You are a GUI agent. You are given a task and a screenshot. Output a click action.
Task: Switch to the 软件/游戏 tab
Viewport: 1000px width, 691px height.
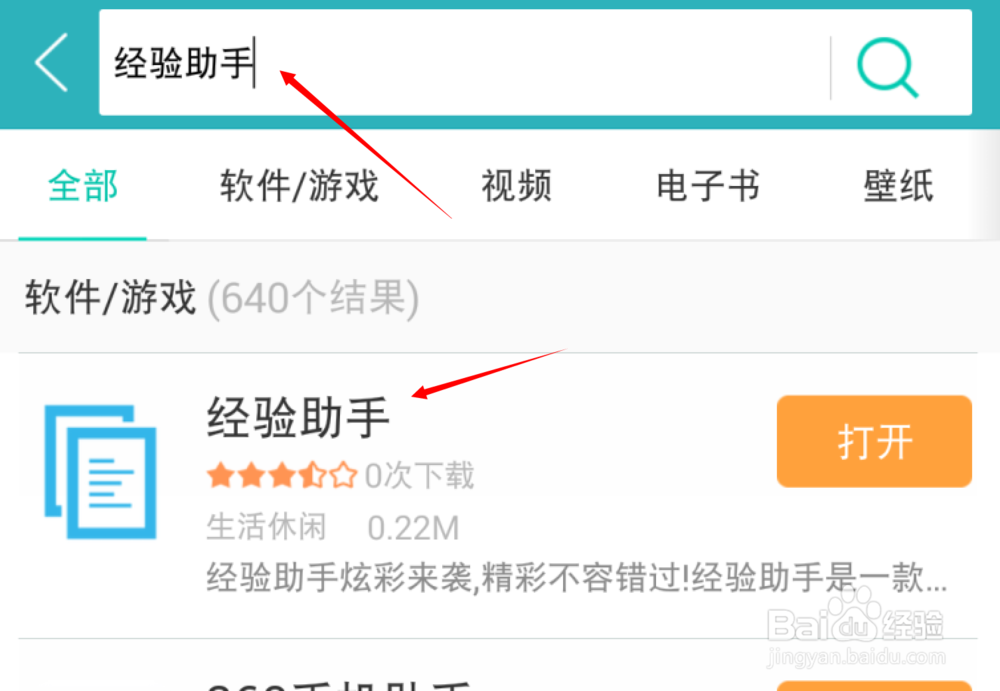point(299,186)
